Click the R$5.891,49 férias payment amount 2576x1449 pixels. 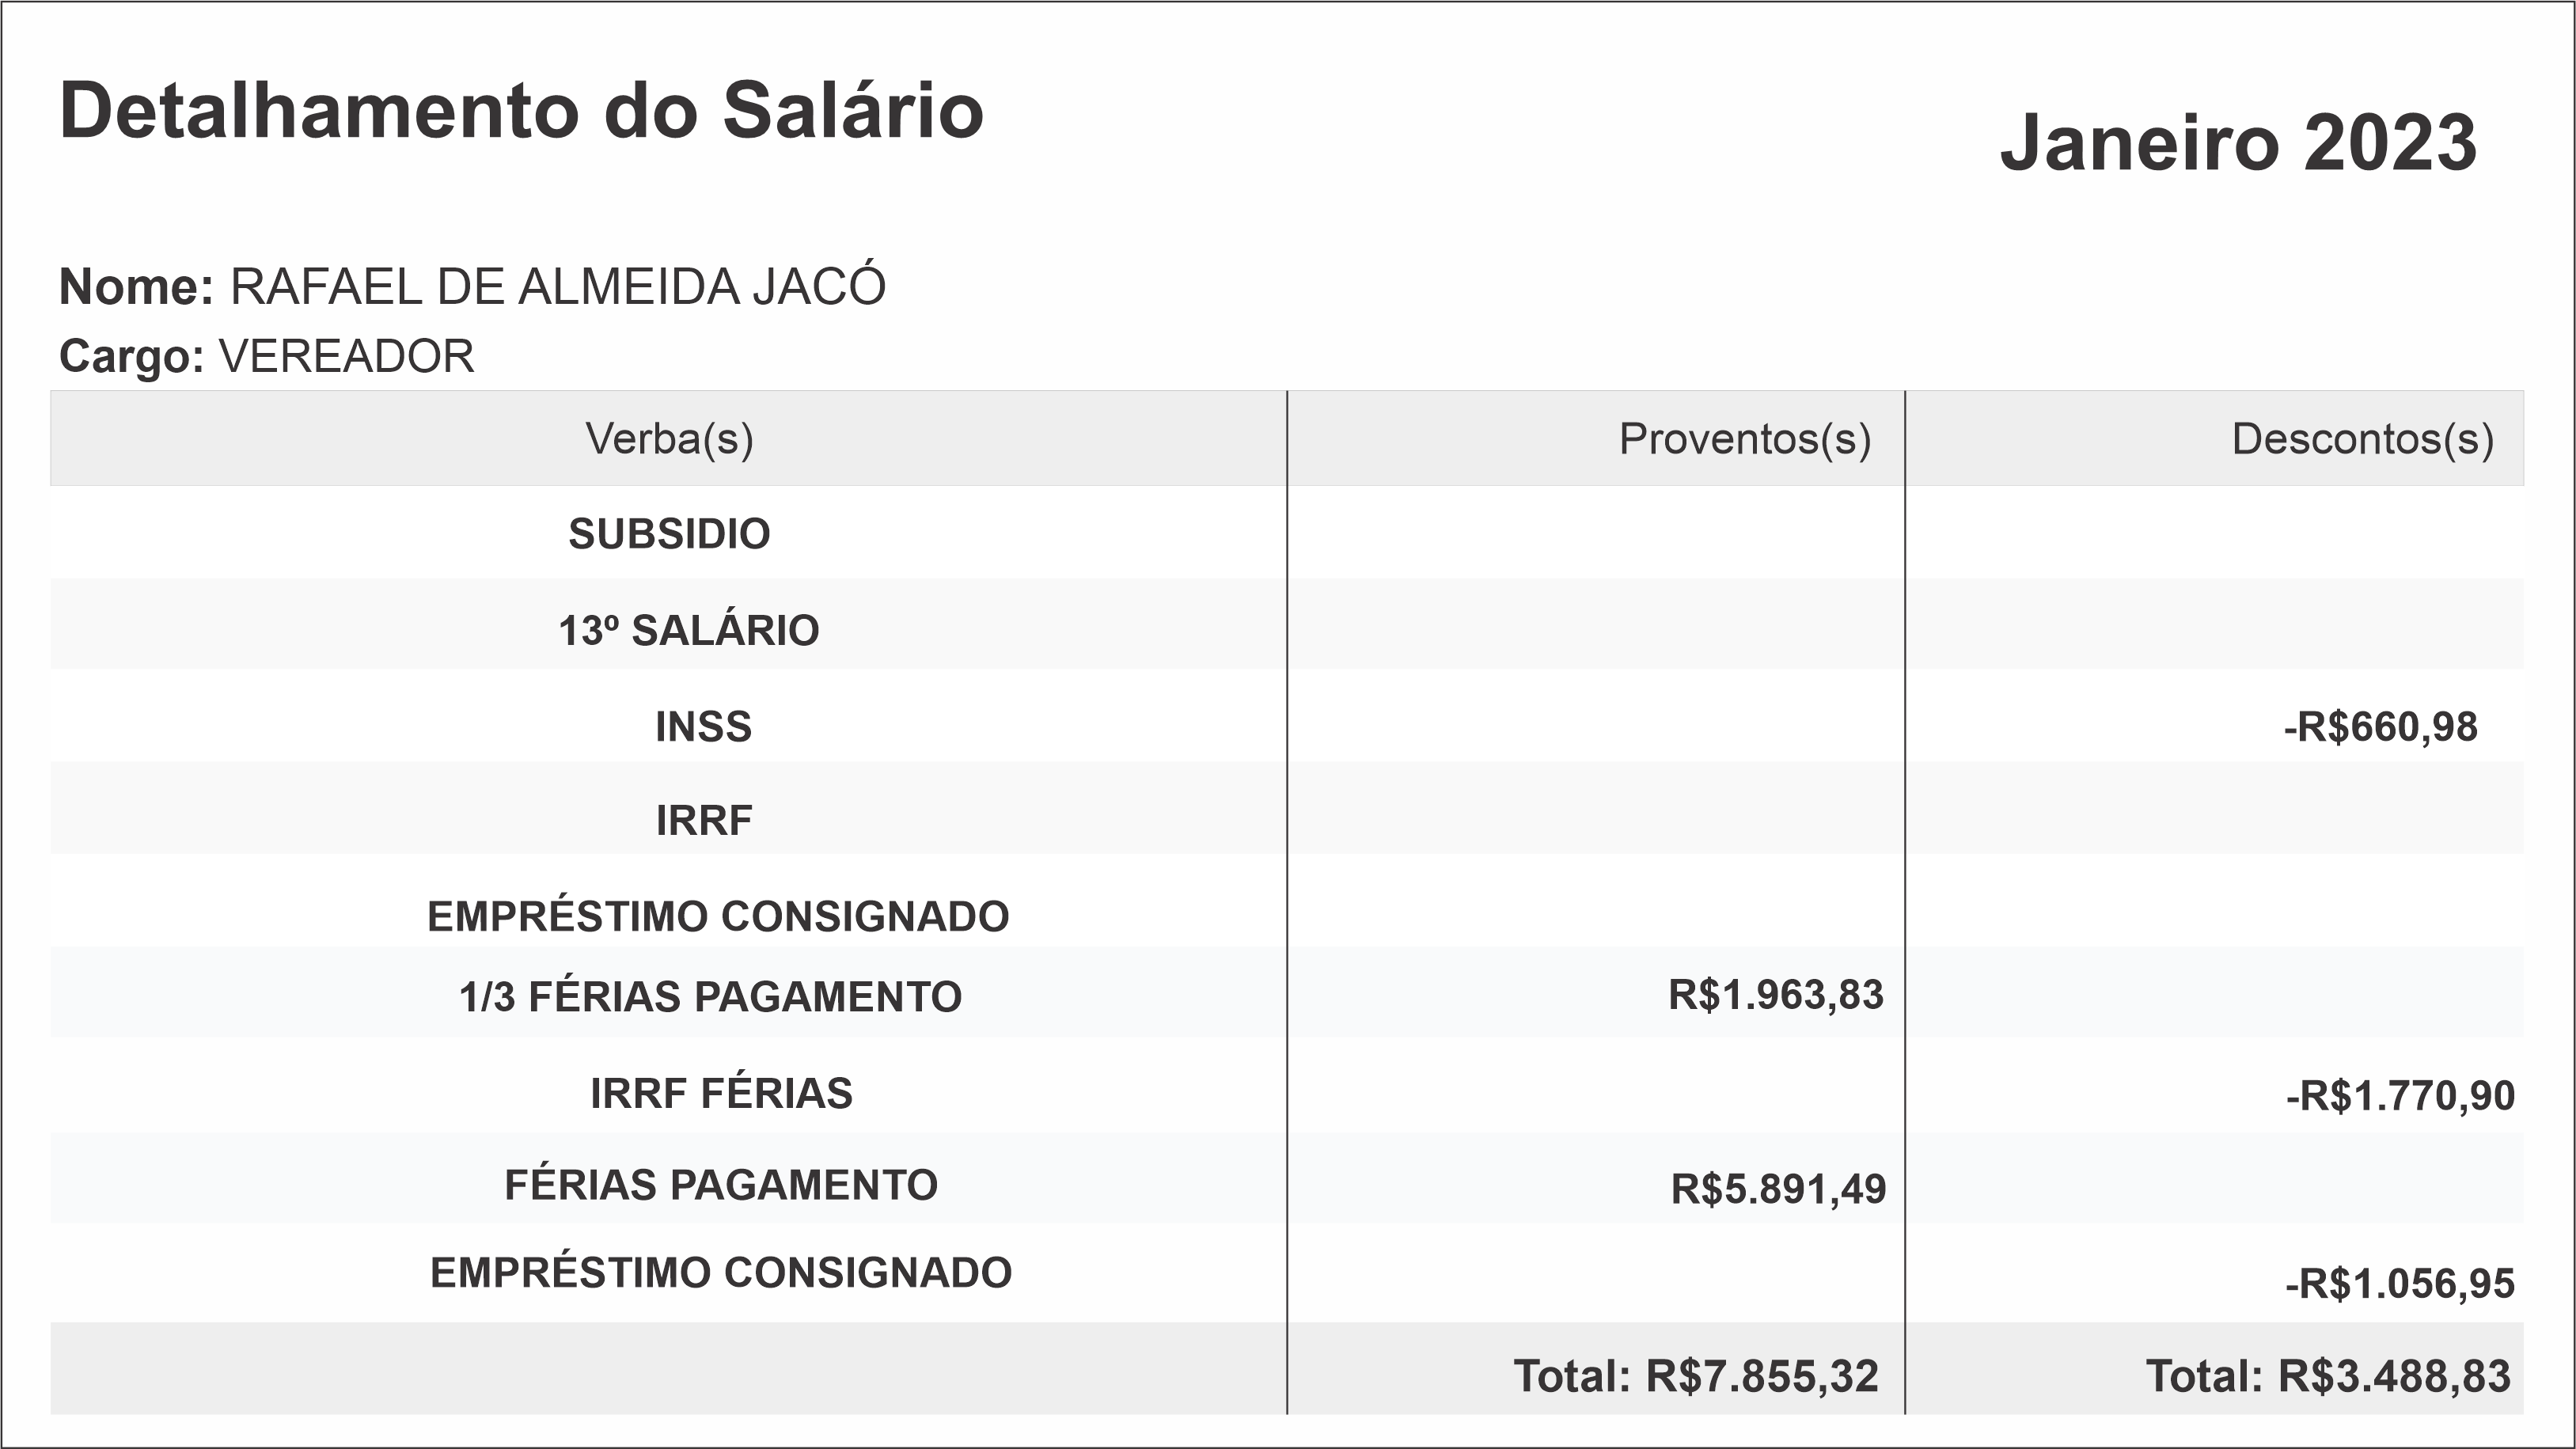pos(1778,1189)
